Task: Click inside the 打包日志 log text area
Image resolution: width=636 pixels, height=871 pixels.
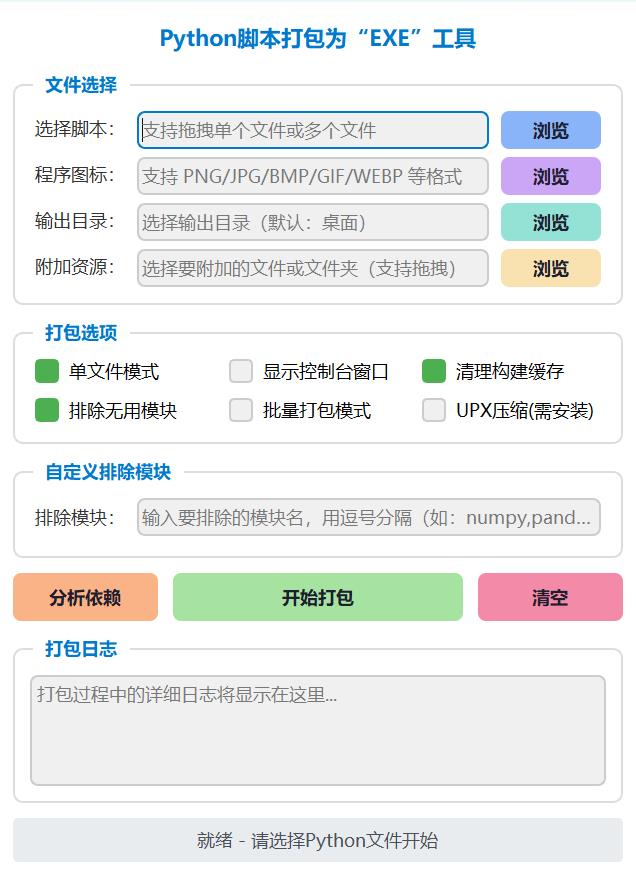Action: [x=317, y=730]
